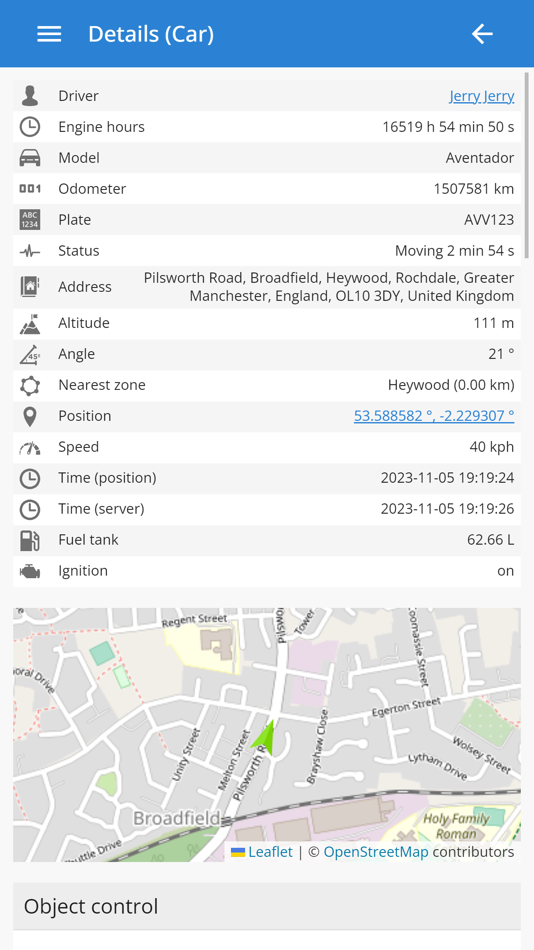Click the Fuel tank label
Screen dimensions: 534x950
click(x=88, y=539)
